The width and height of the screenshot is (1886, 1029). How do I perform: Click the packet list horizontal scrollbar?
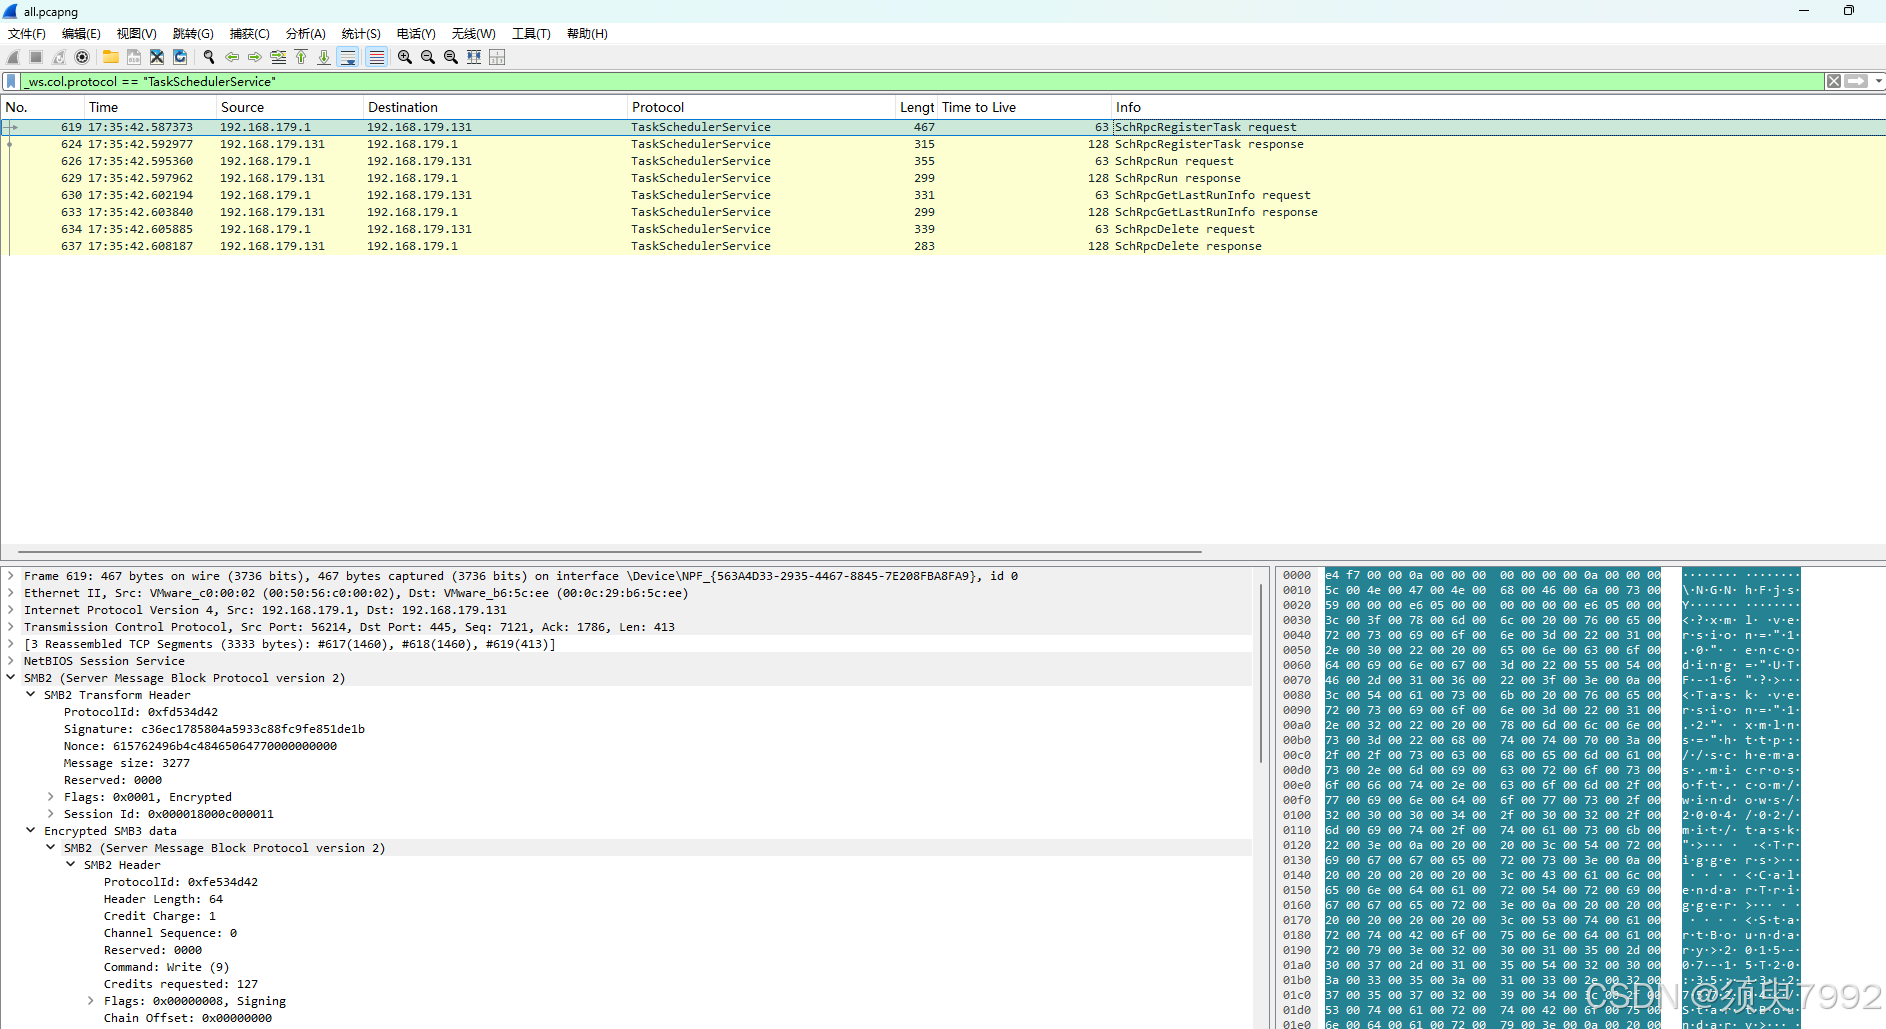[x=610, y=551]
